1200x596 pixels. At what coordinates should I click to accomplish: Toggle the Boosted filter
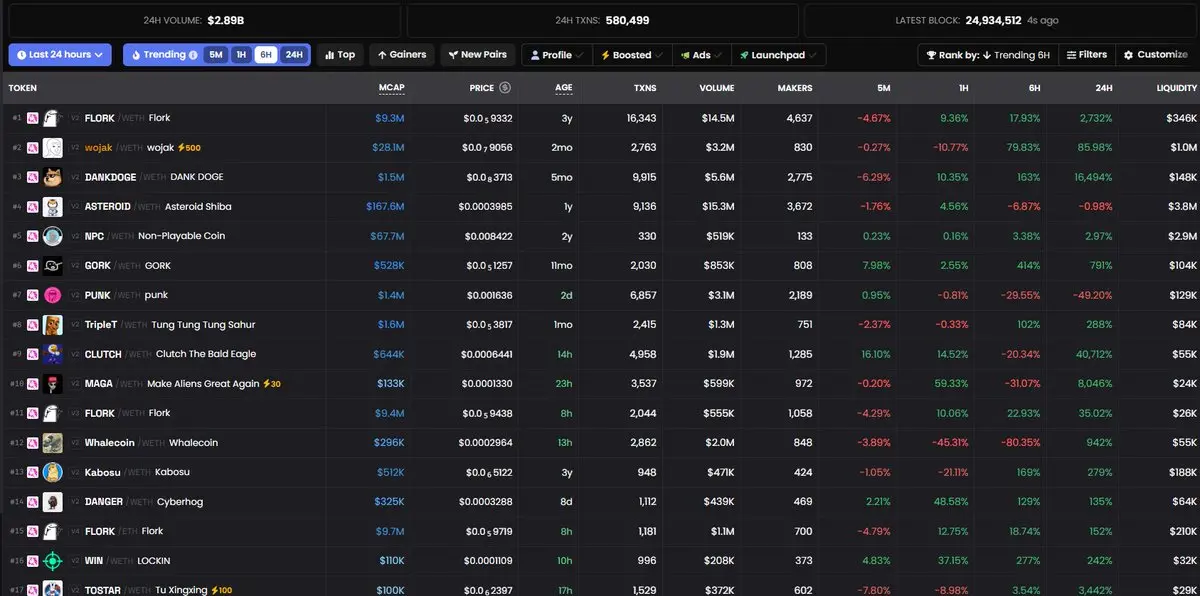[x=632, y=55]
